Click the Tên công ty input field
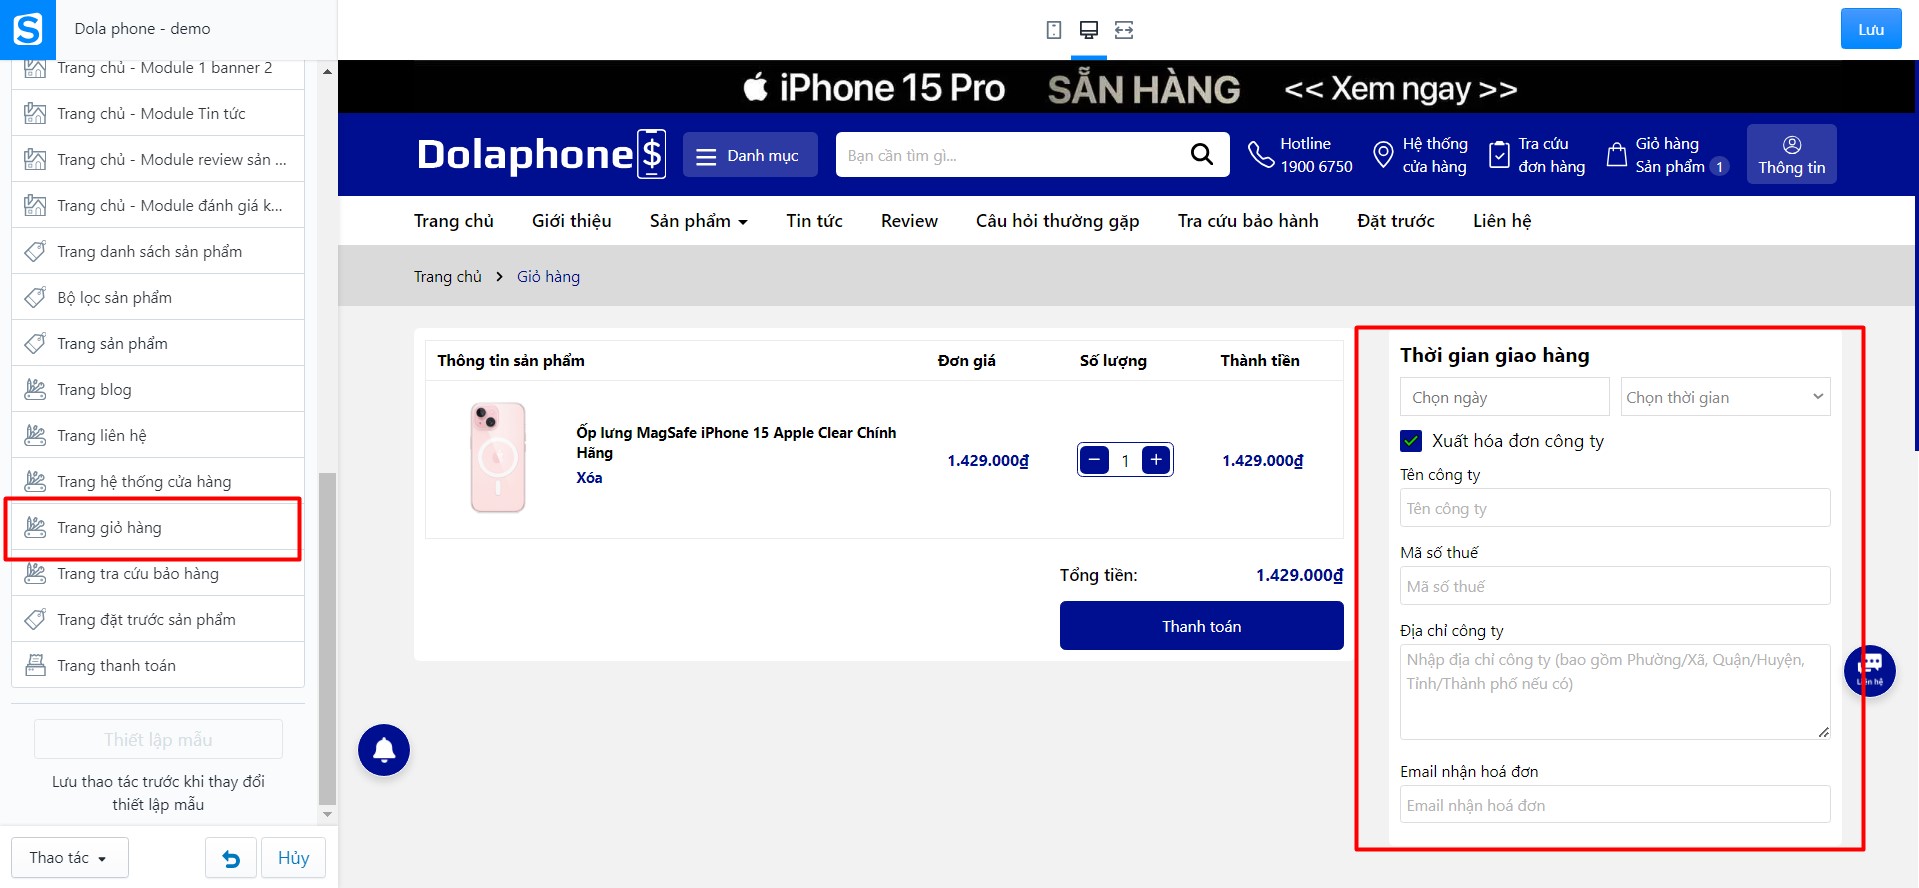1919x888 pixels. tap(1615, 508)
